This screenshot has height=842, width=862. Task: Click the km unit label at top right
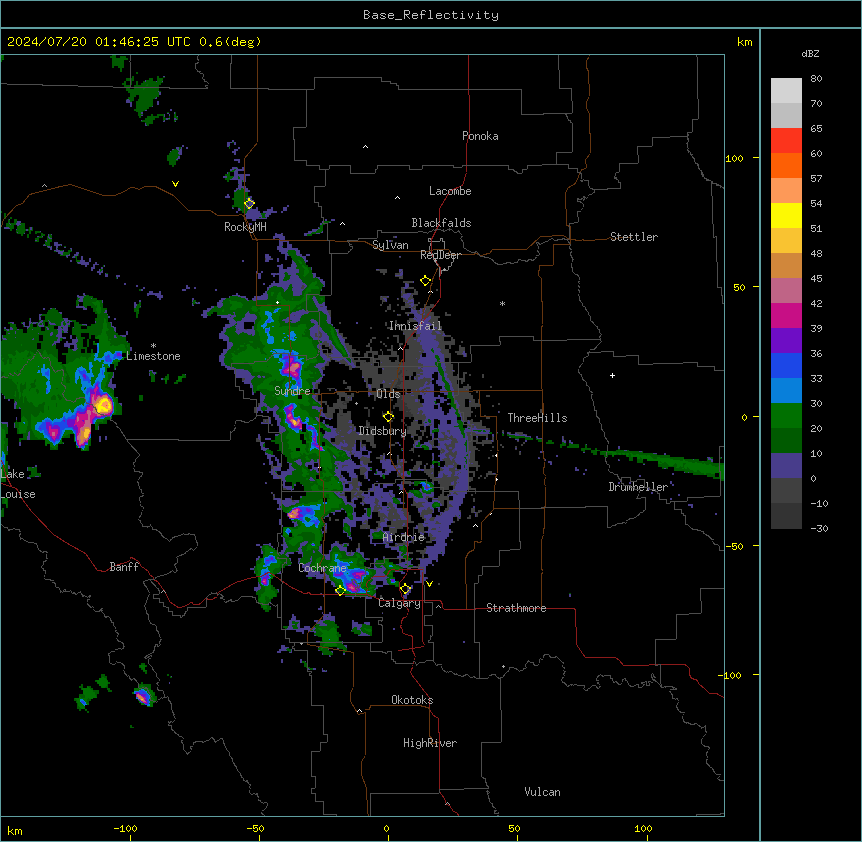[744, 42]
